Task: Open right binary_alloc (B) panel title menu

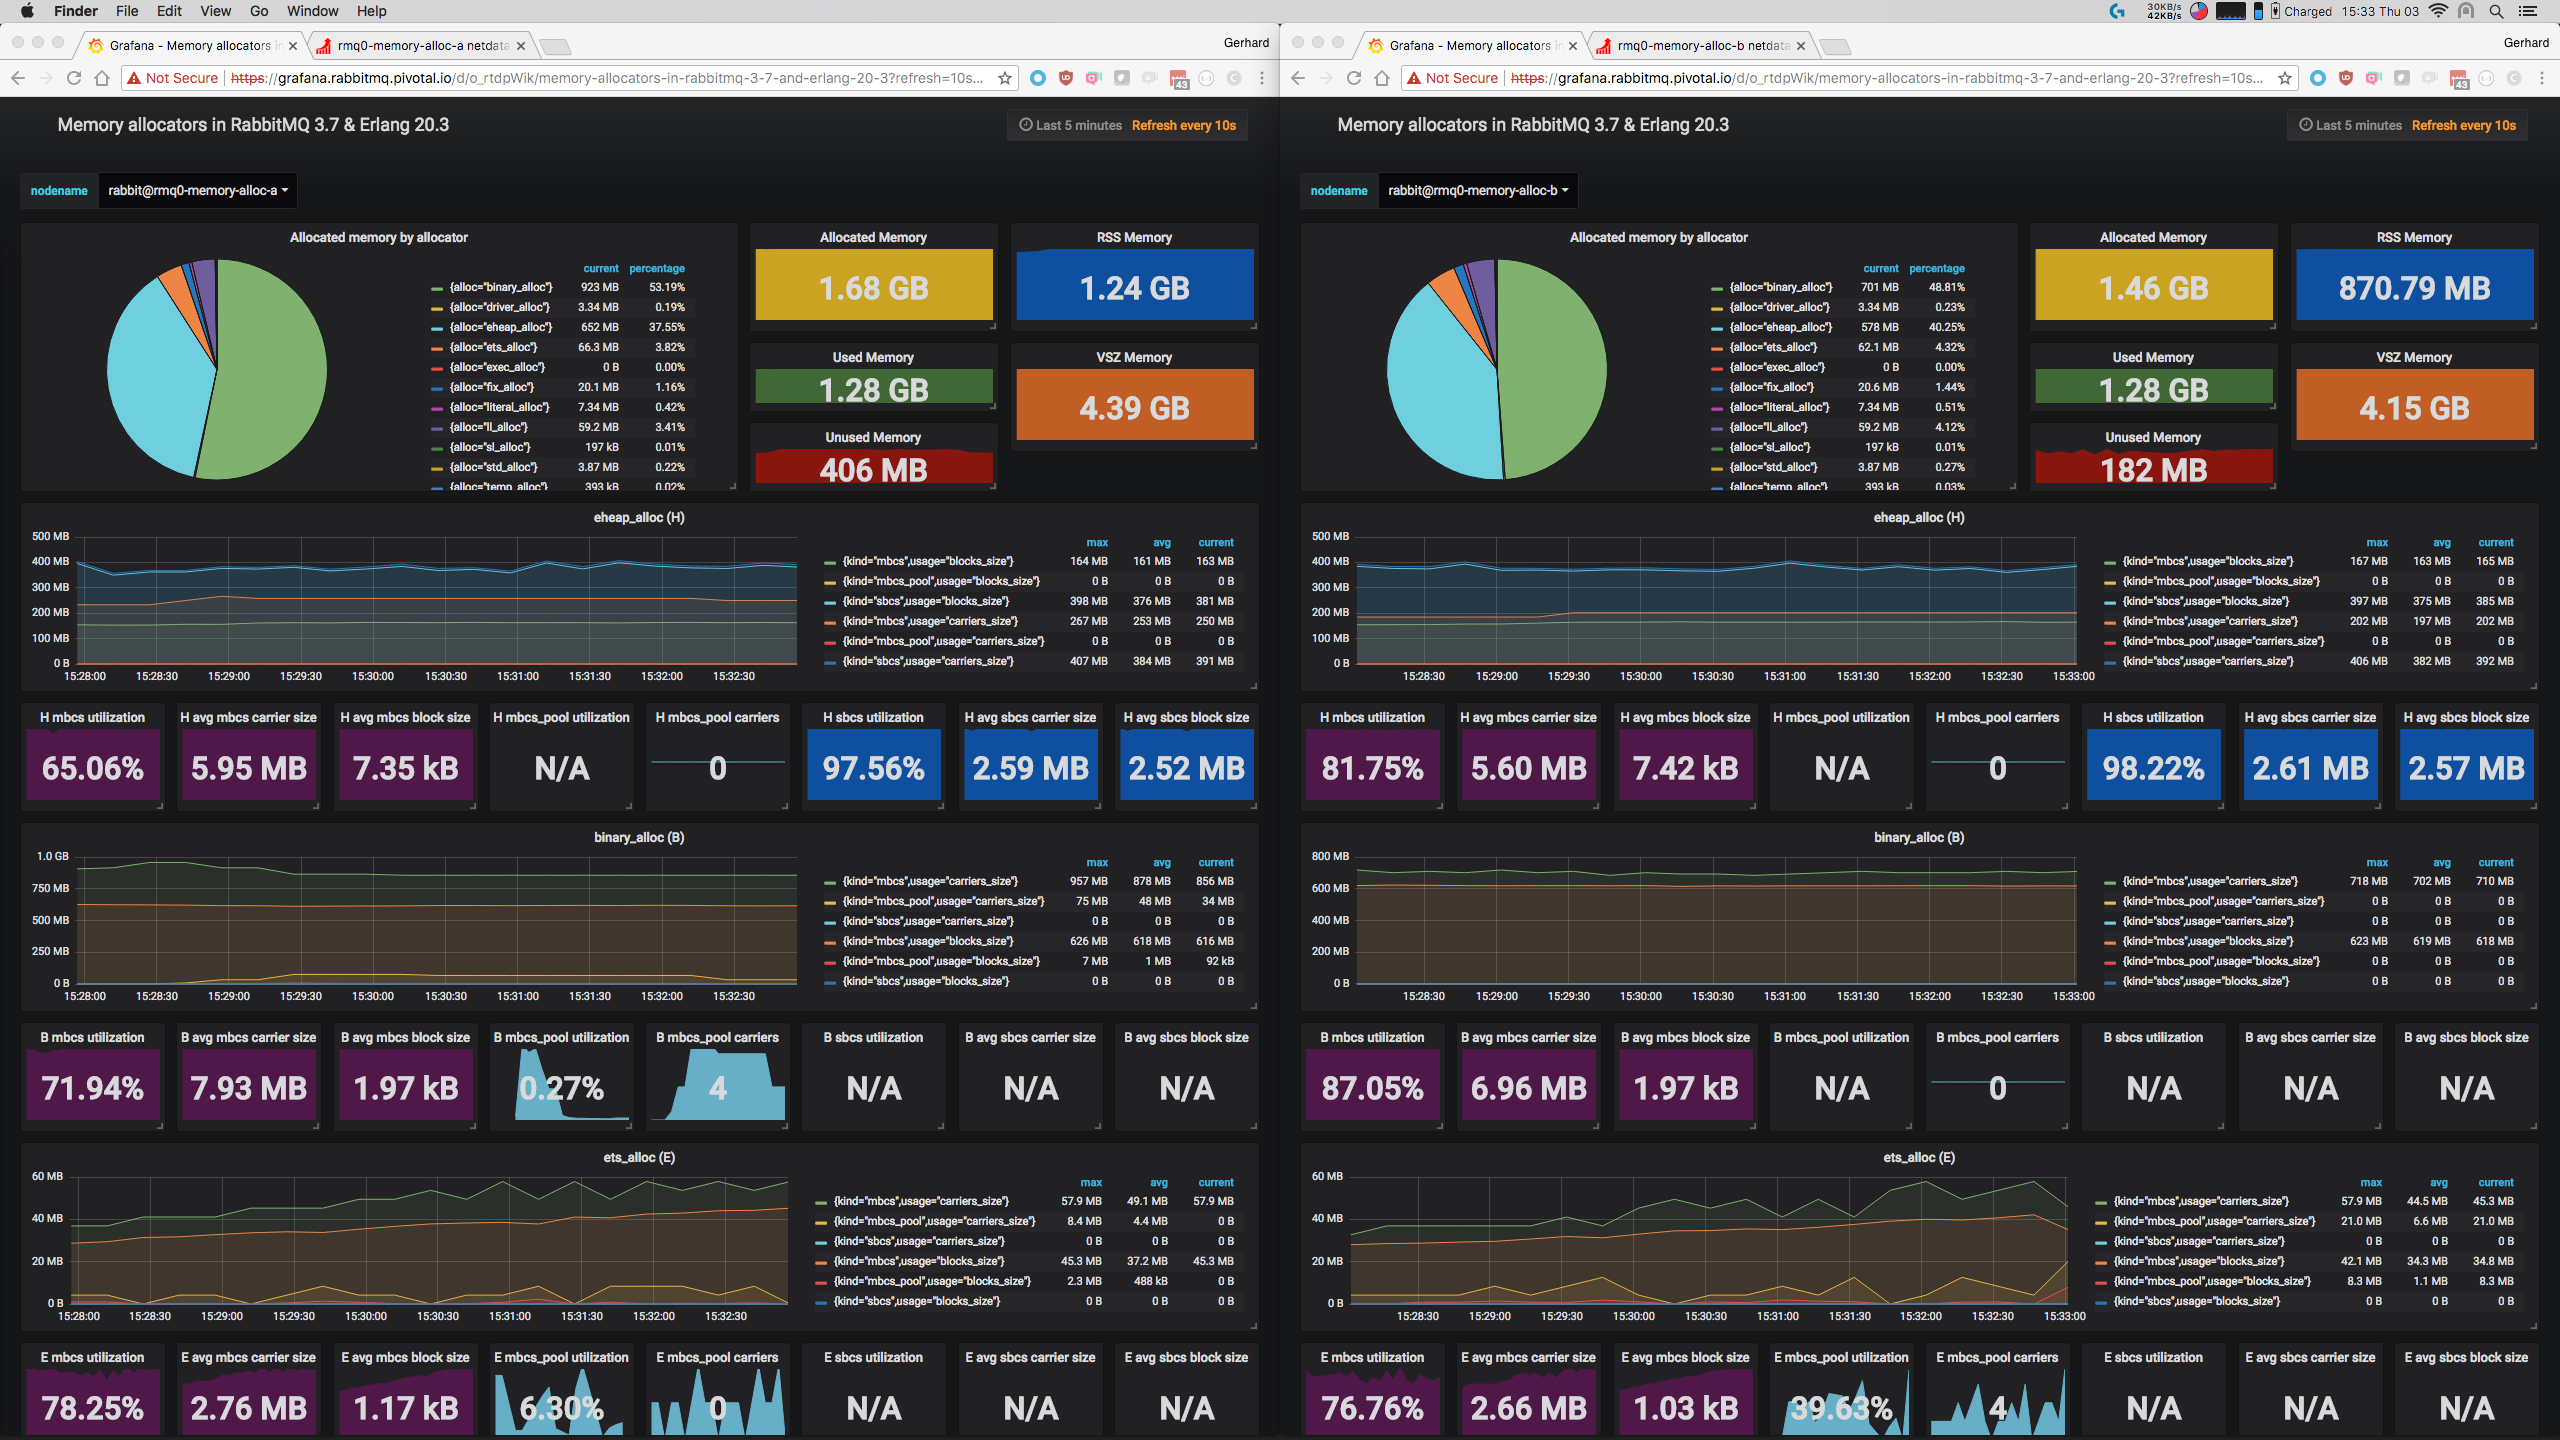Action: click(x=1919, y=837)
